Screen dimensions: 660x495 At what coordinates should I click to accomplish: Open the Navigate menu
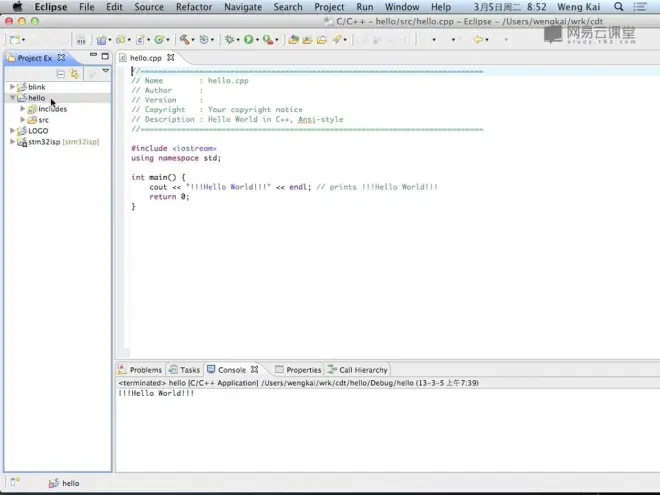click(x=243, y=7)
